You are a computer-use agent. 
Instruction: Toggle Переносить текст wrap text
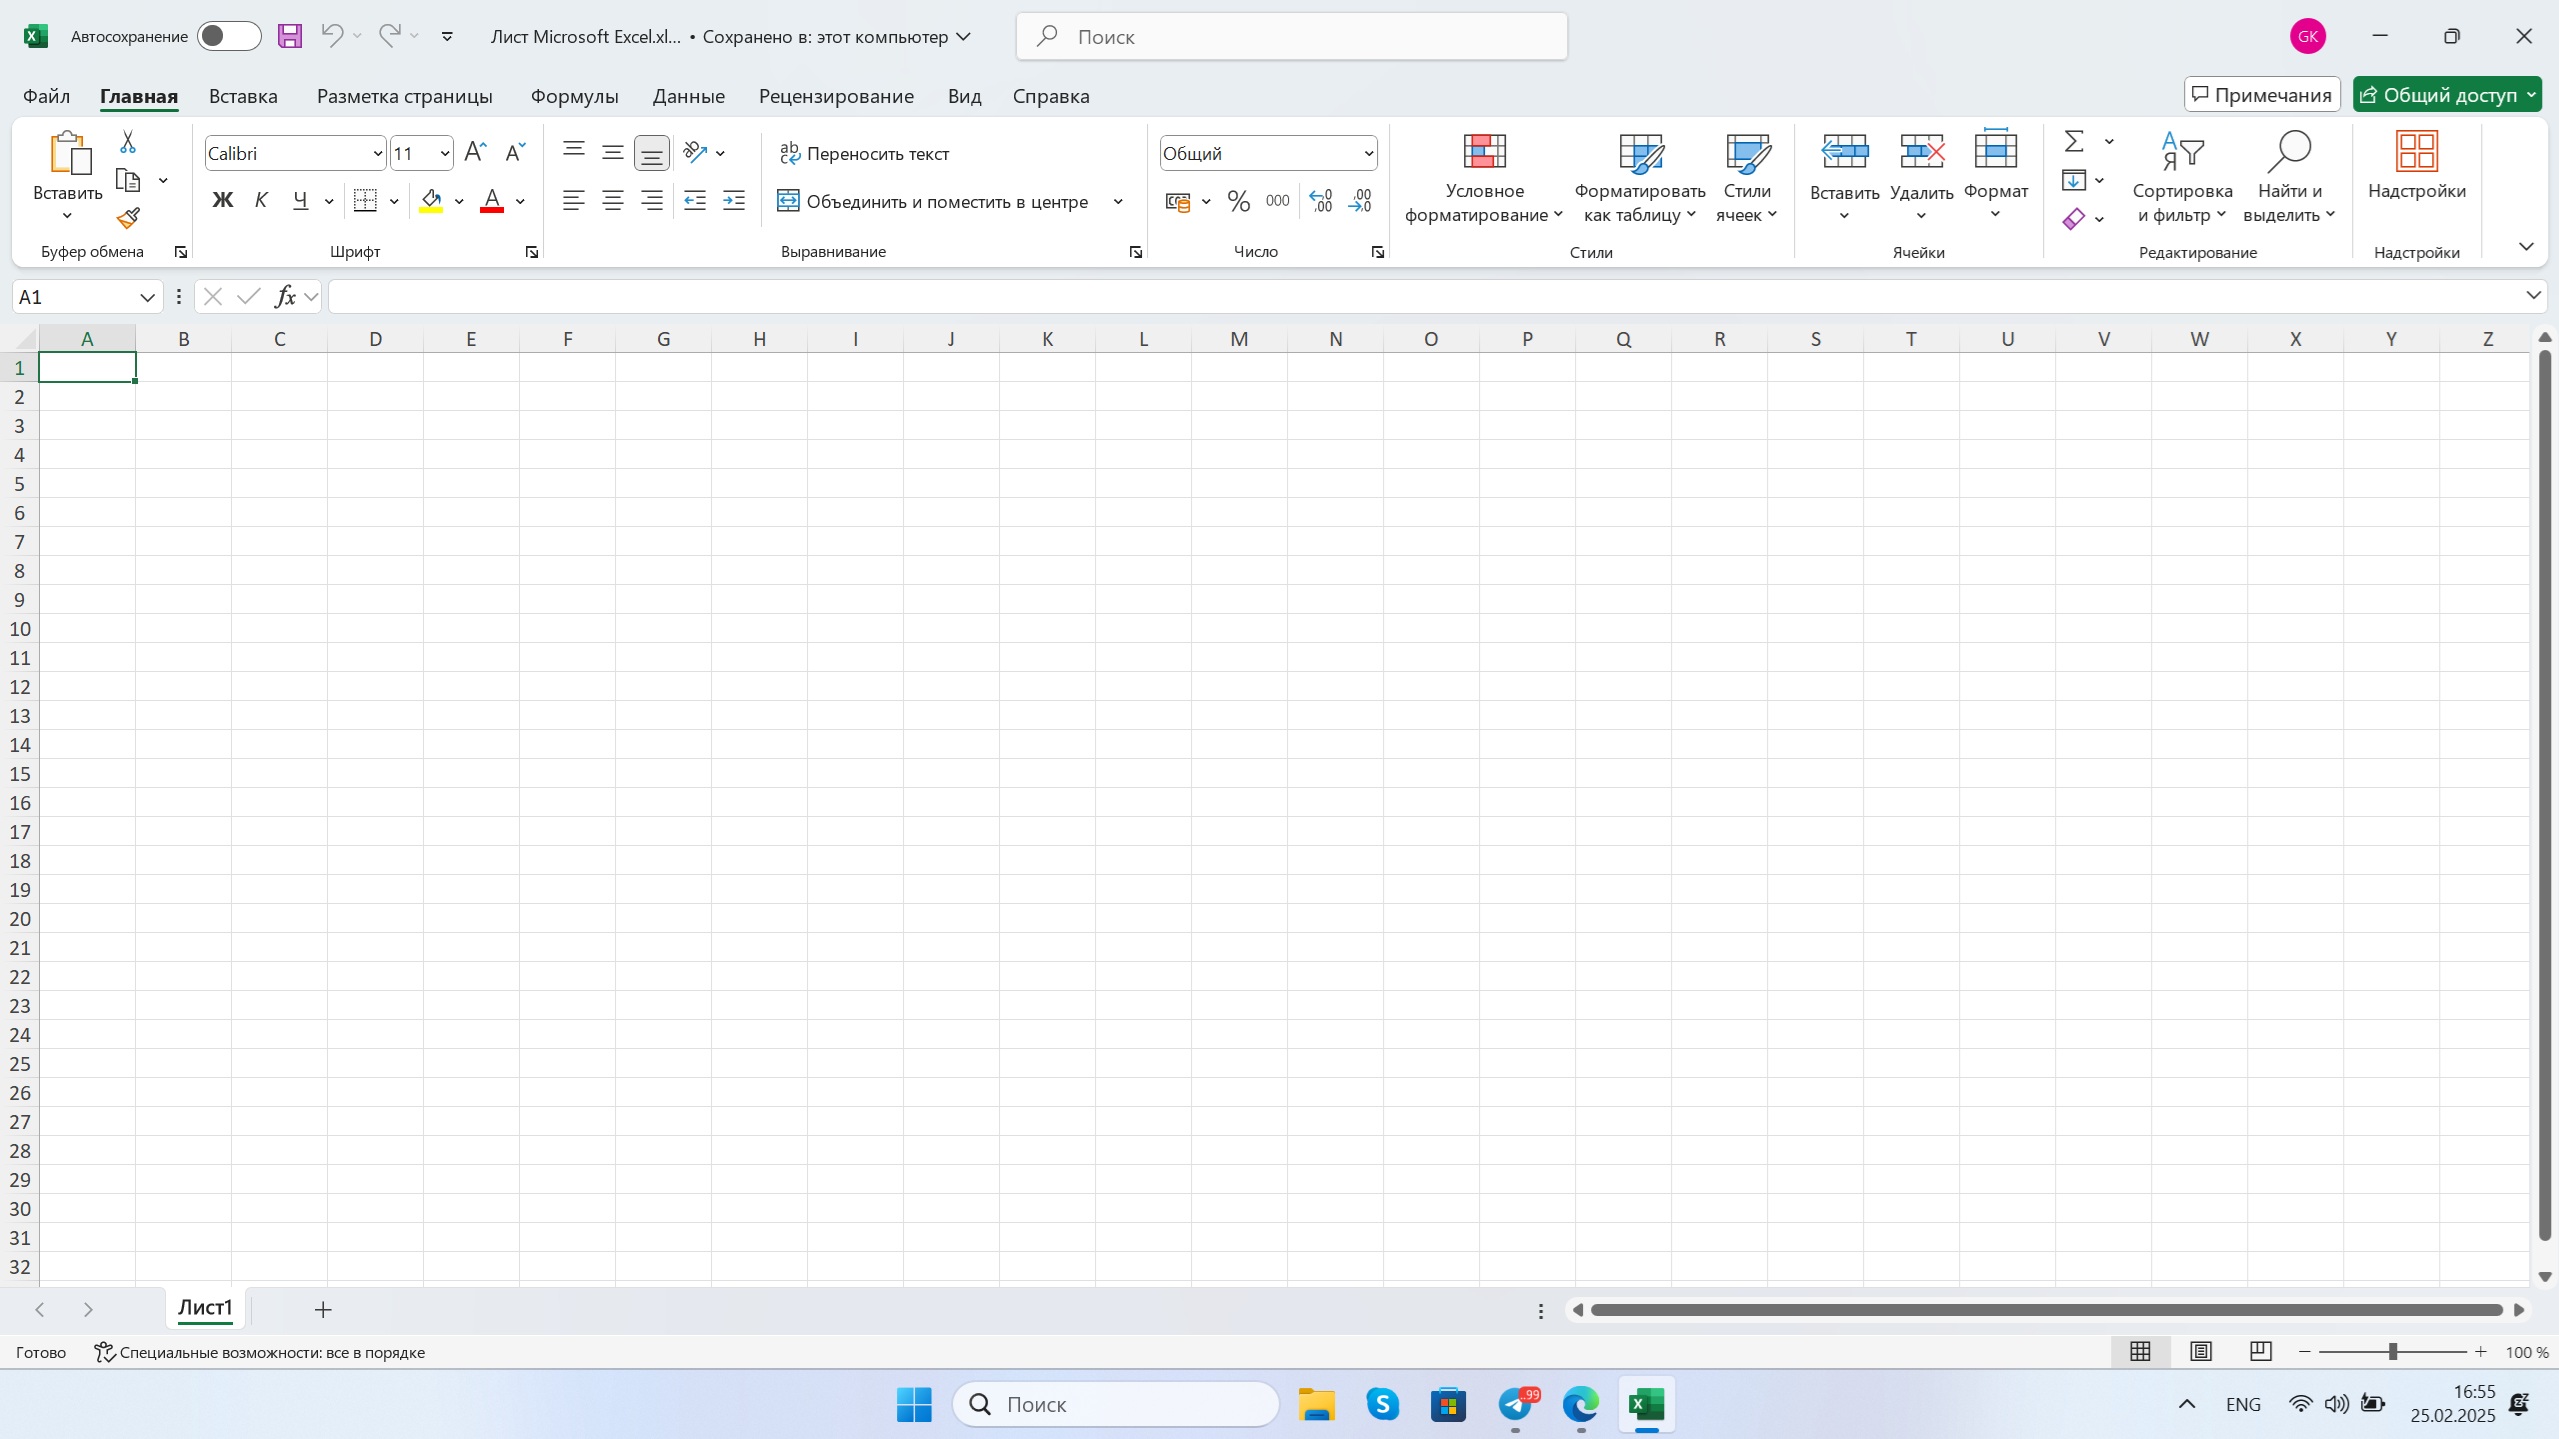point(864,153)
